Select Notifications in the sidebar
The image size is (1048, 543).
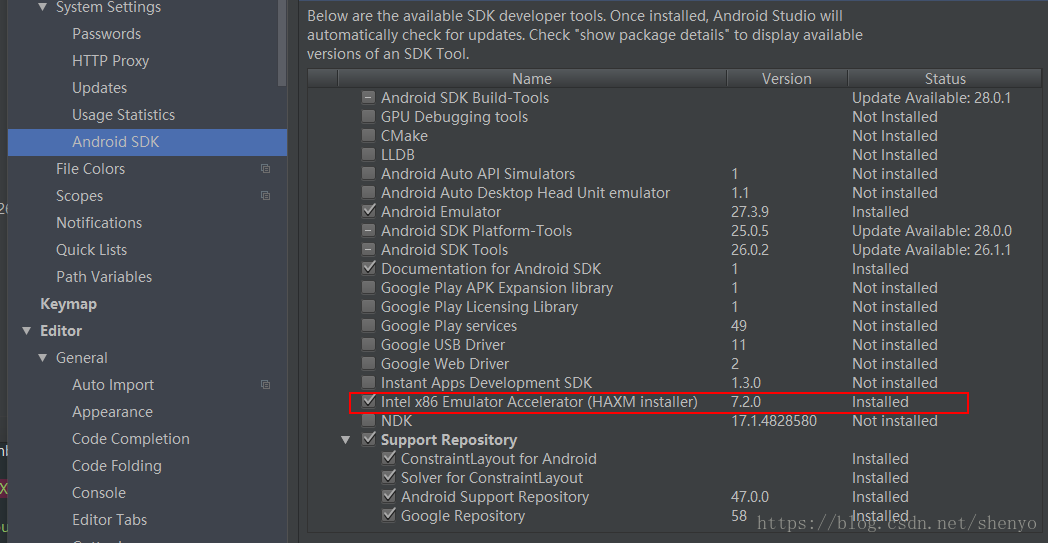click(x=99, y=223)
